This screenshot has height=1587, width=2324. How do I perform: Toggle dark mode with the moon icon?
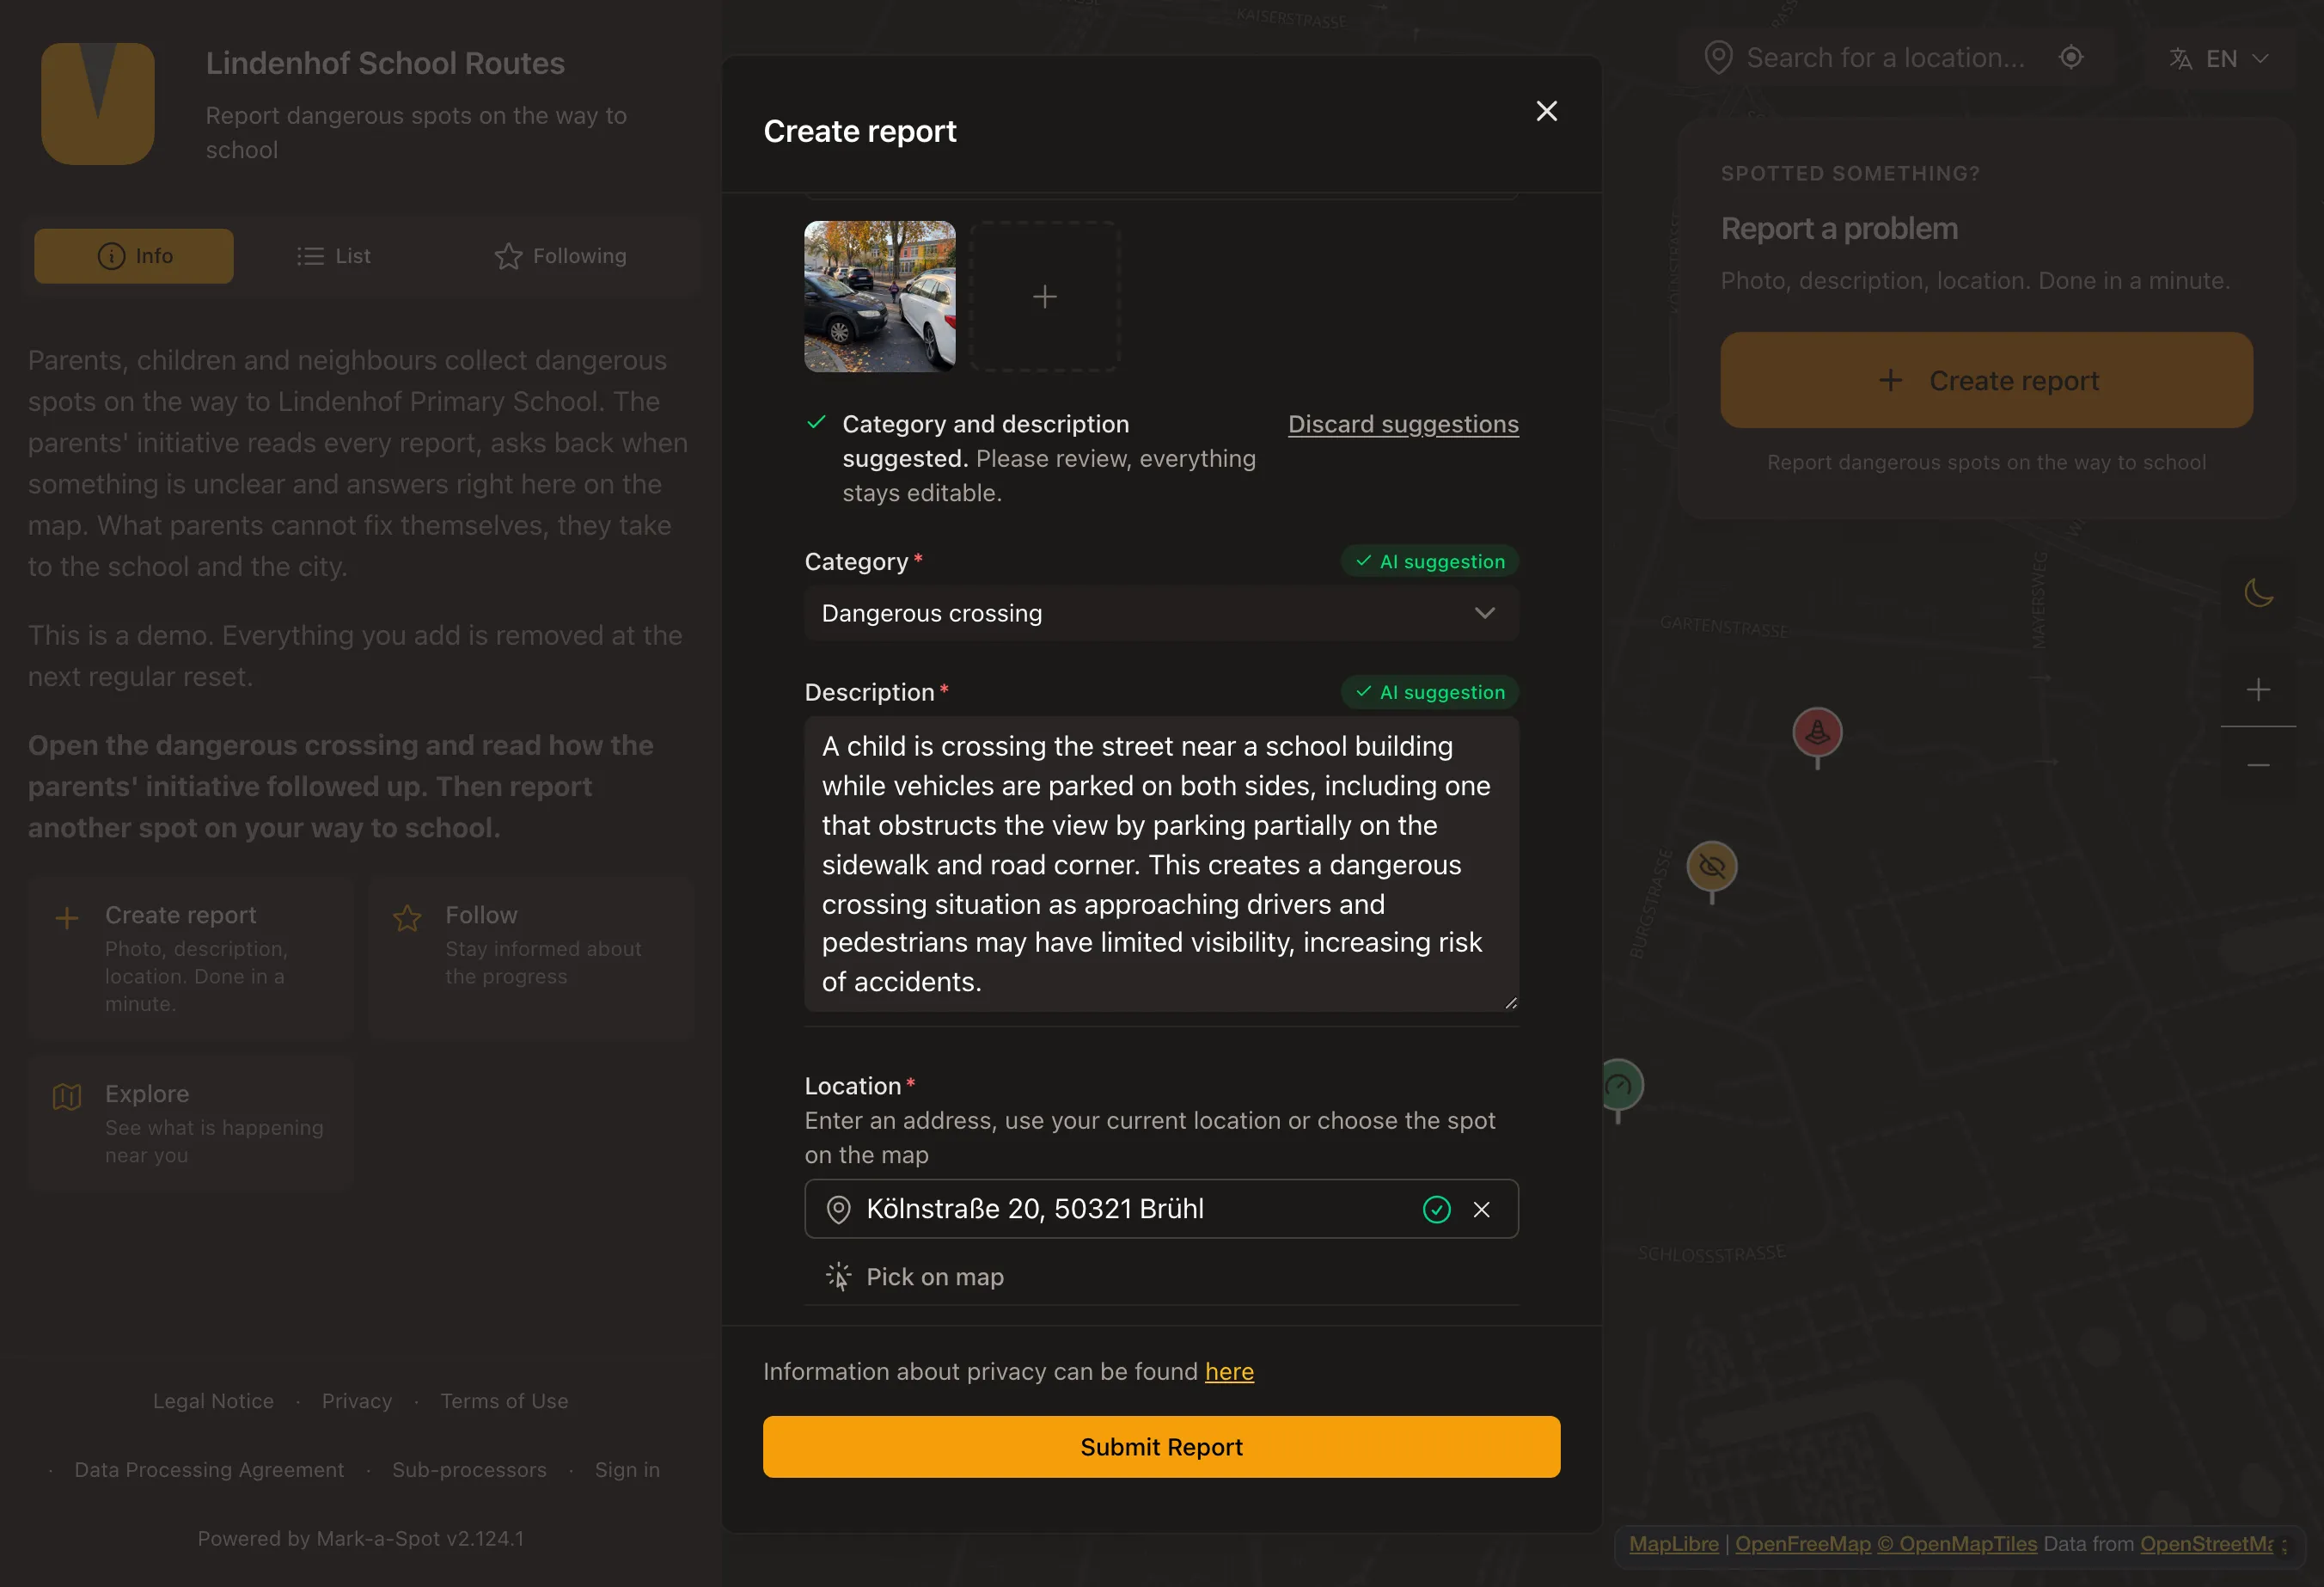2258,592
